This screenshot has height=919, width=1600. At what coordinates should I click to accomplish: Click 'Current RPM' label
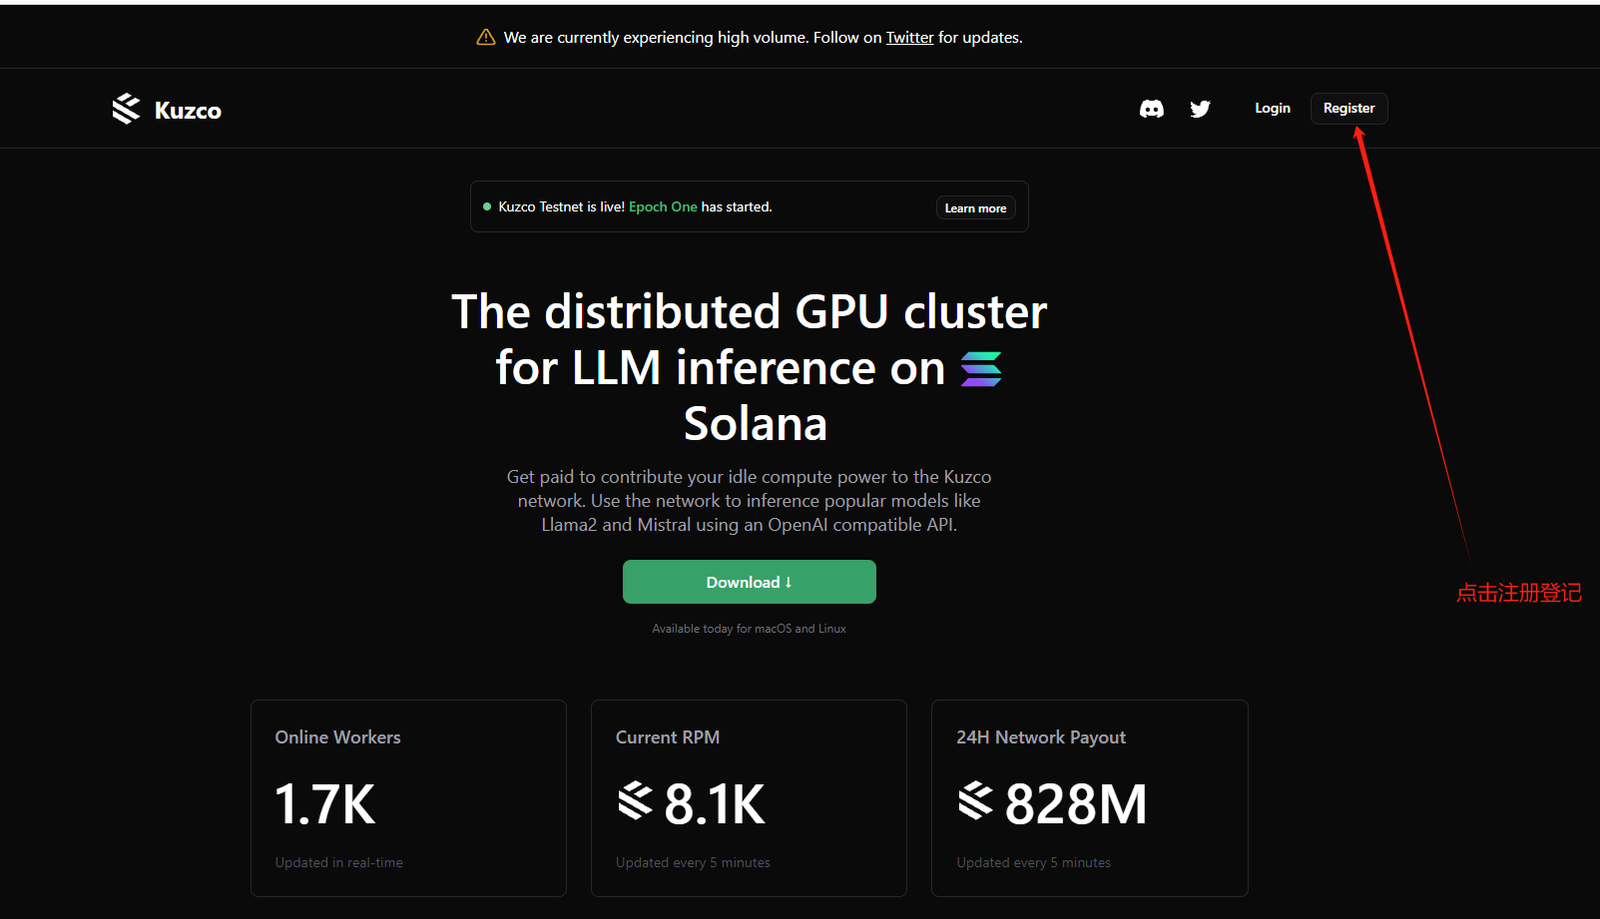pyautogui.click(x=667, y=737)
